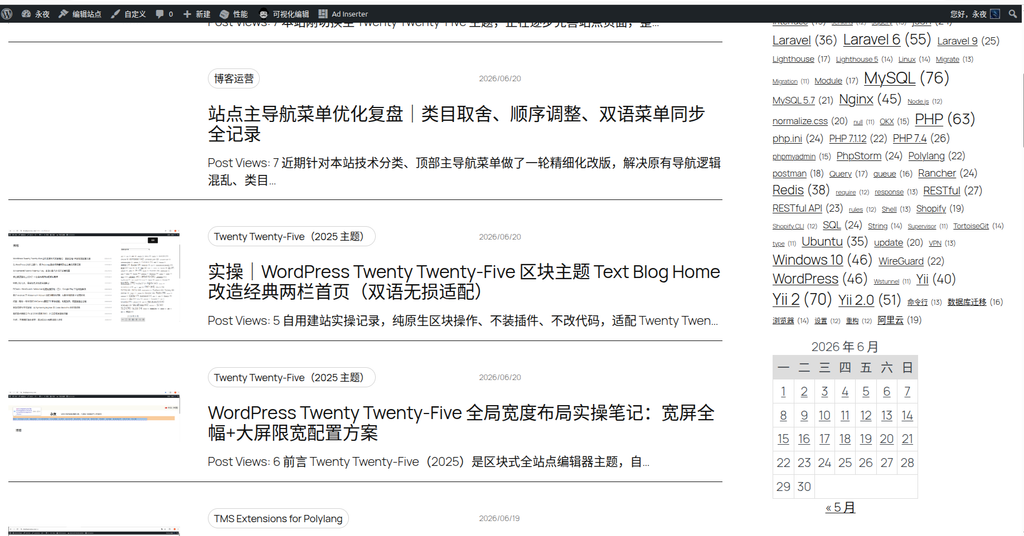The height and width of the screenshot is (536, 1024).
Task: Open post 全局宽度布局实操笔记
Action: 461,422
